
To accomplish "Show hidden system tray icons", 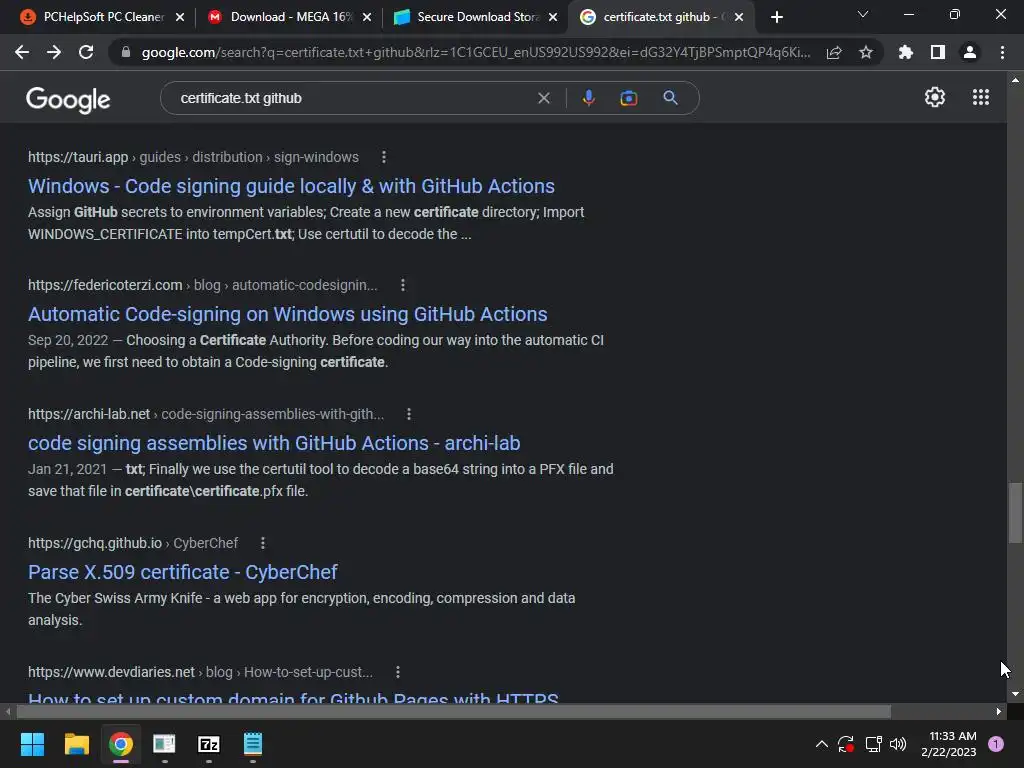I will click(822, 744).
